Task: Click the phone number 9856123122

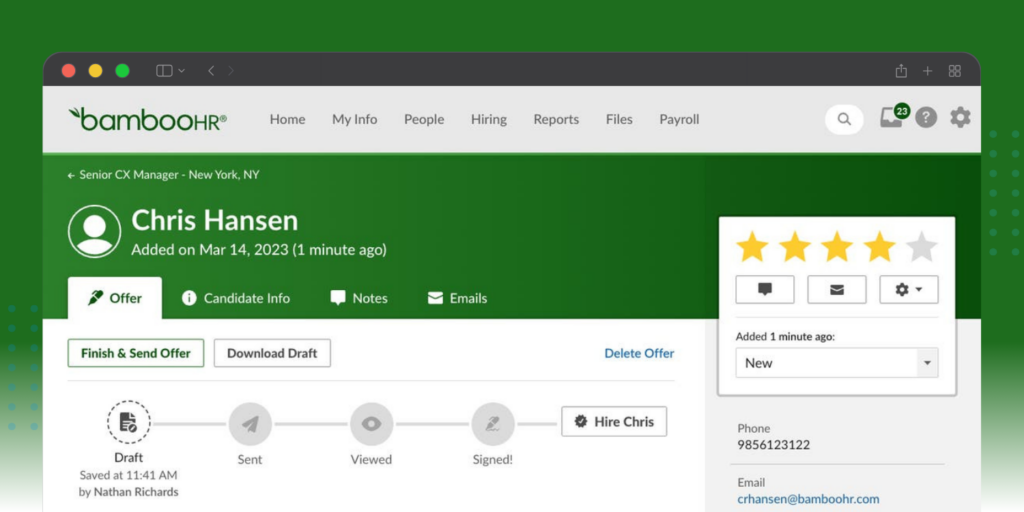Action: click(774, 445)
